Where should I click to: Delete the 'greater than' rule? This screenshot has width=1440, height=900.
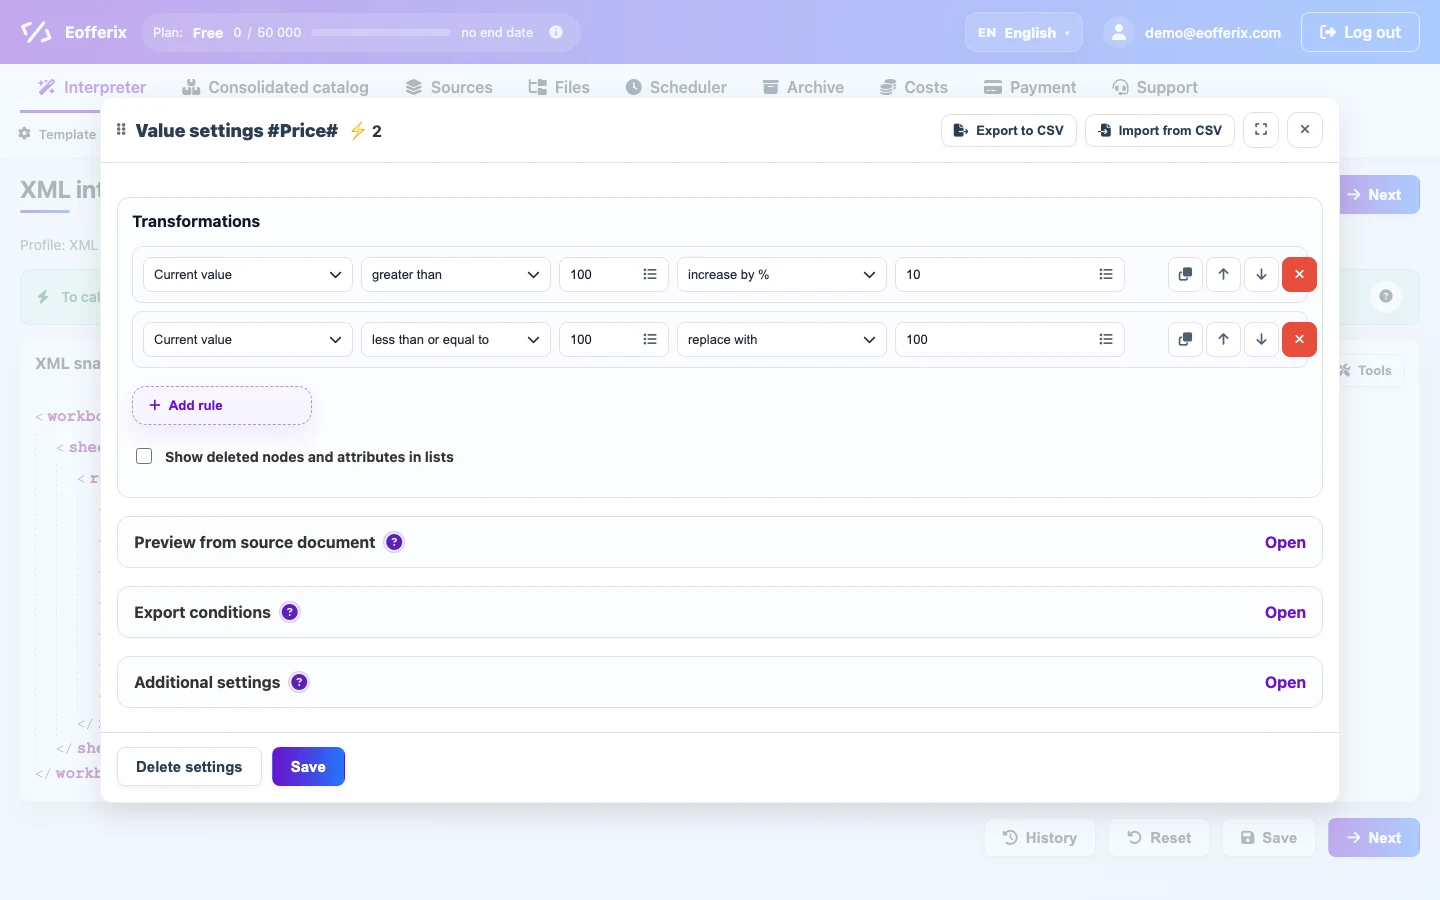pyautogui.click(x=1299, y=274)
